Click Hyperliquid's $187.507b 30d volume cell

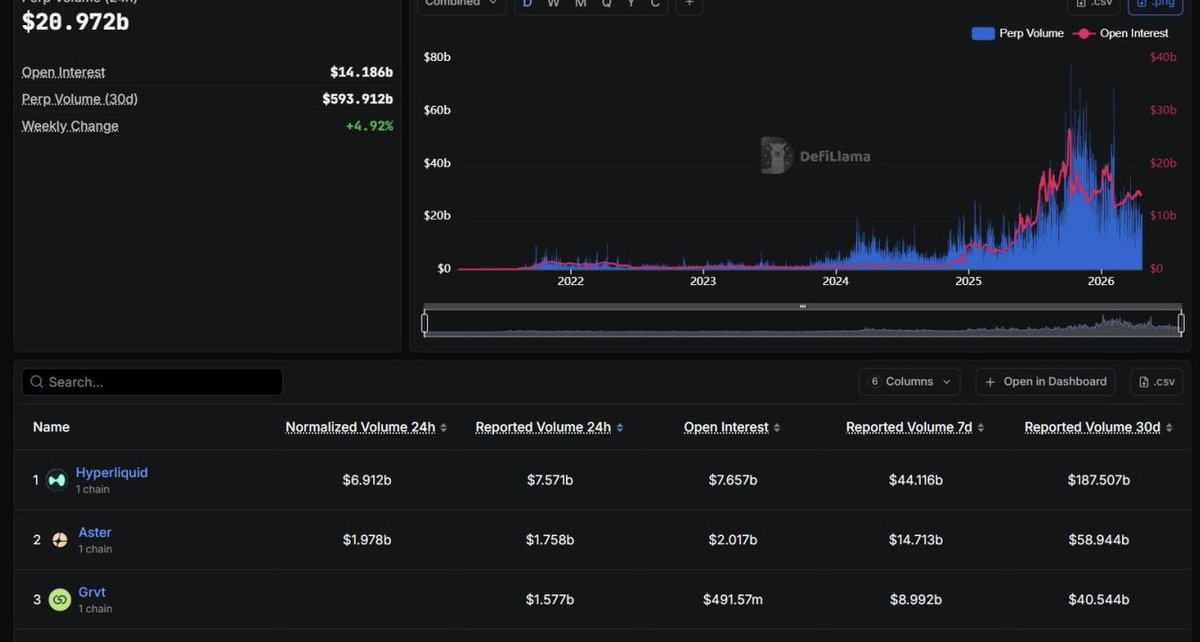1099,481
